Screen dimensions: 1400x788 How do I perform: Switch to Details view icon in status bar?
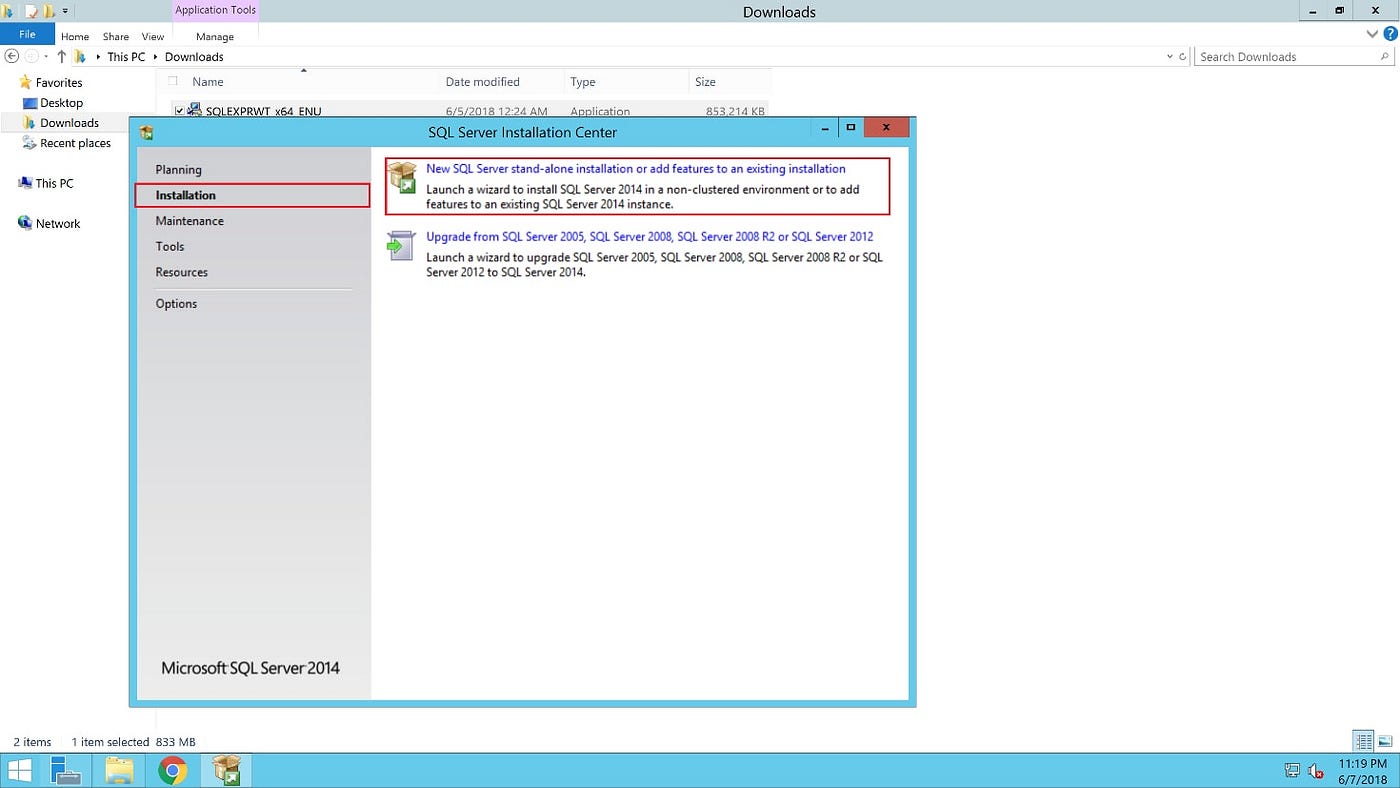coord(1363,742)
